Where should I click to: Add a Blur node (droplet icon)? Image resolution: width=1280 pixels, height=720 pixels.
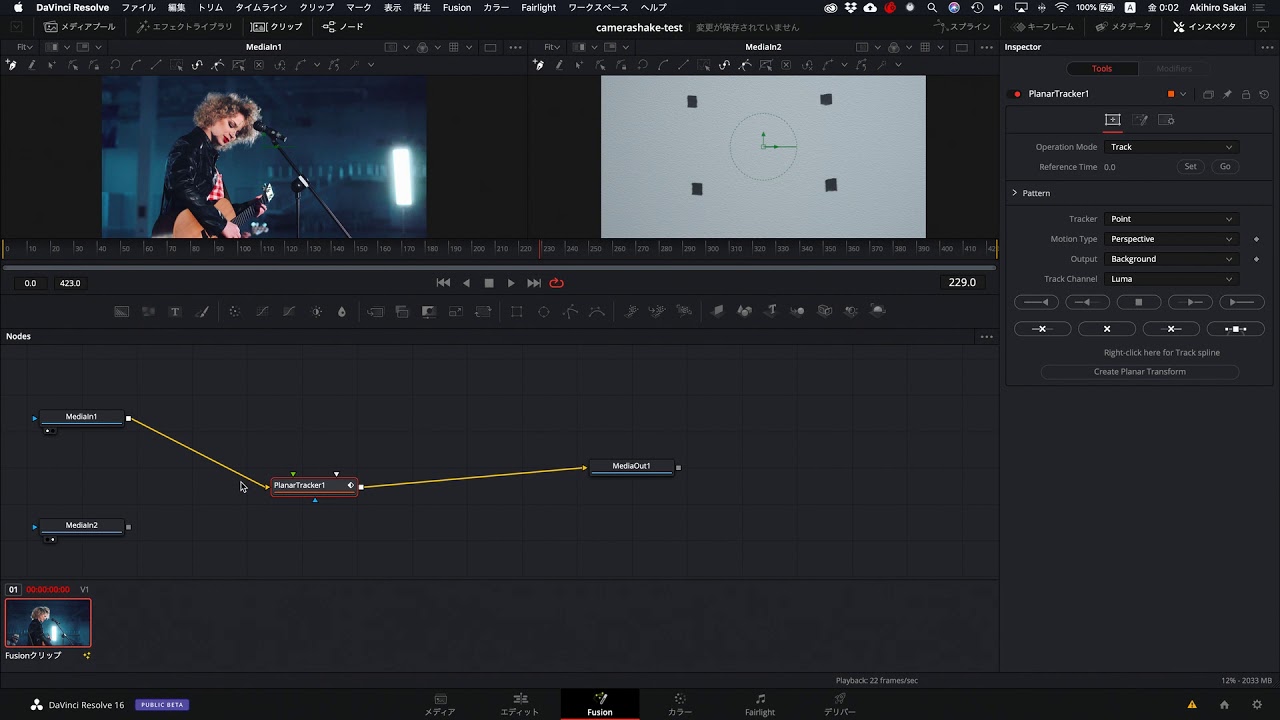342,311
